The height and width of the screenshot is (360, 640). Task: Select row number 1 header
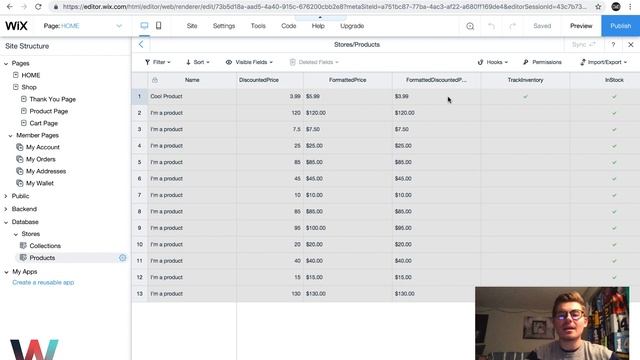pyautogui.click(x=139, y=97)
